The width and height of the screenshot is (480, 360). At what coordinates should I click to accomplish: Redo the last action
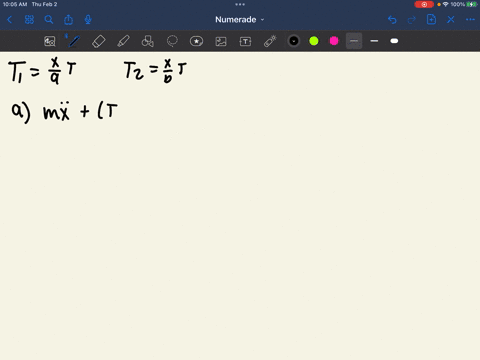412,20
